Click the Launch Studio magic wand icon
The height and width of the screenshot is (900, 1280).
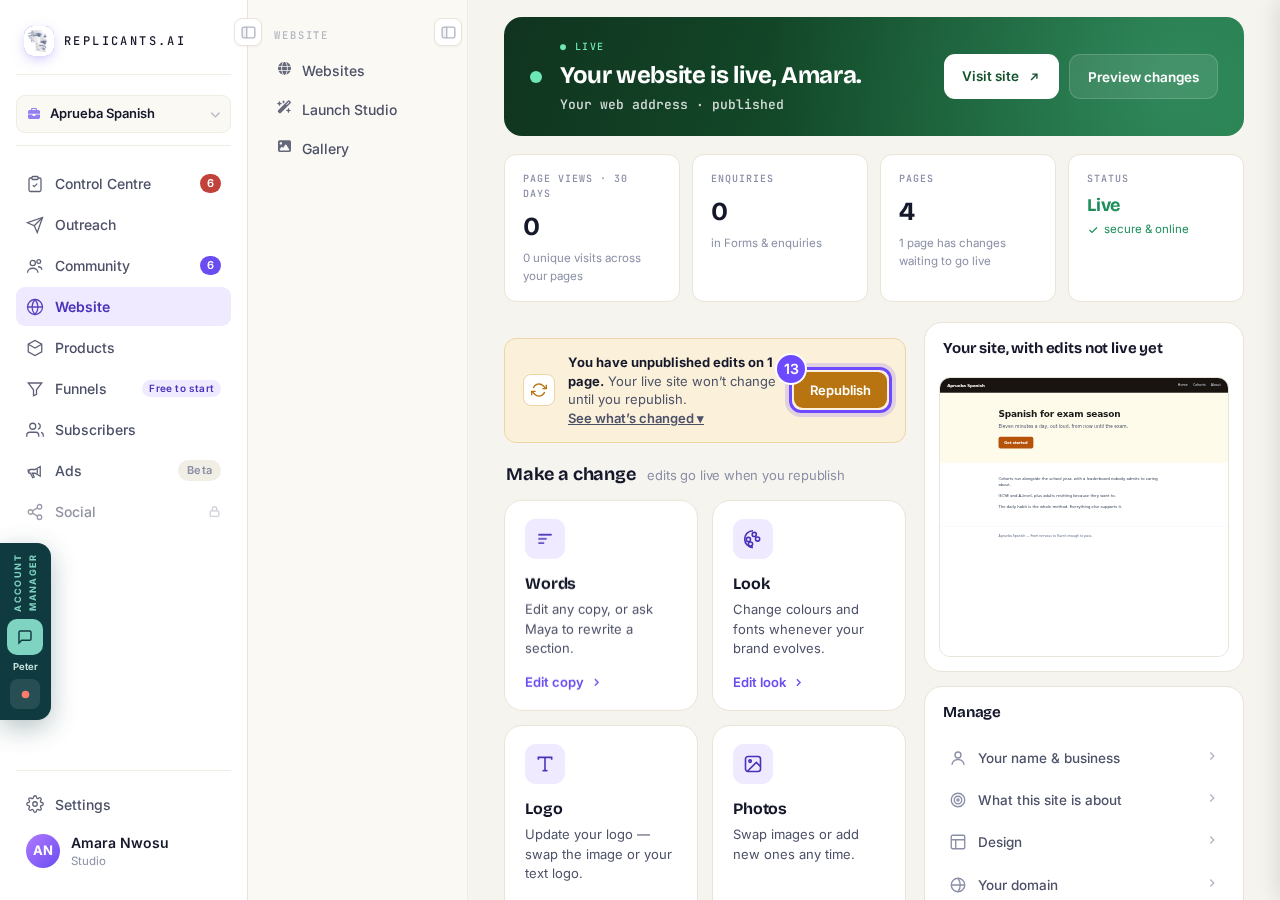(284, 109)
